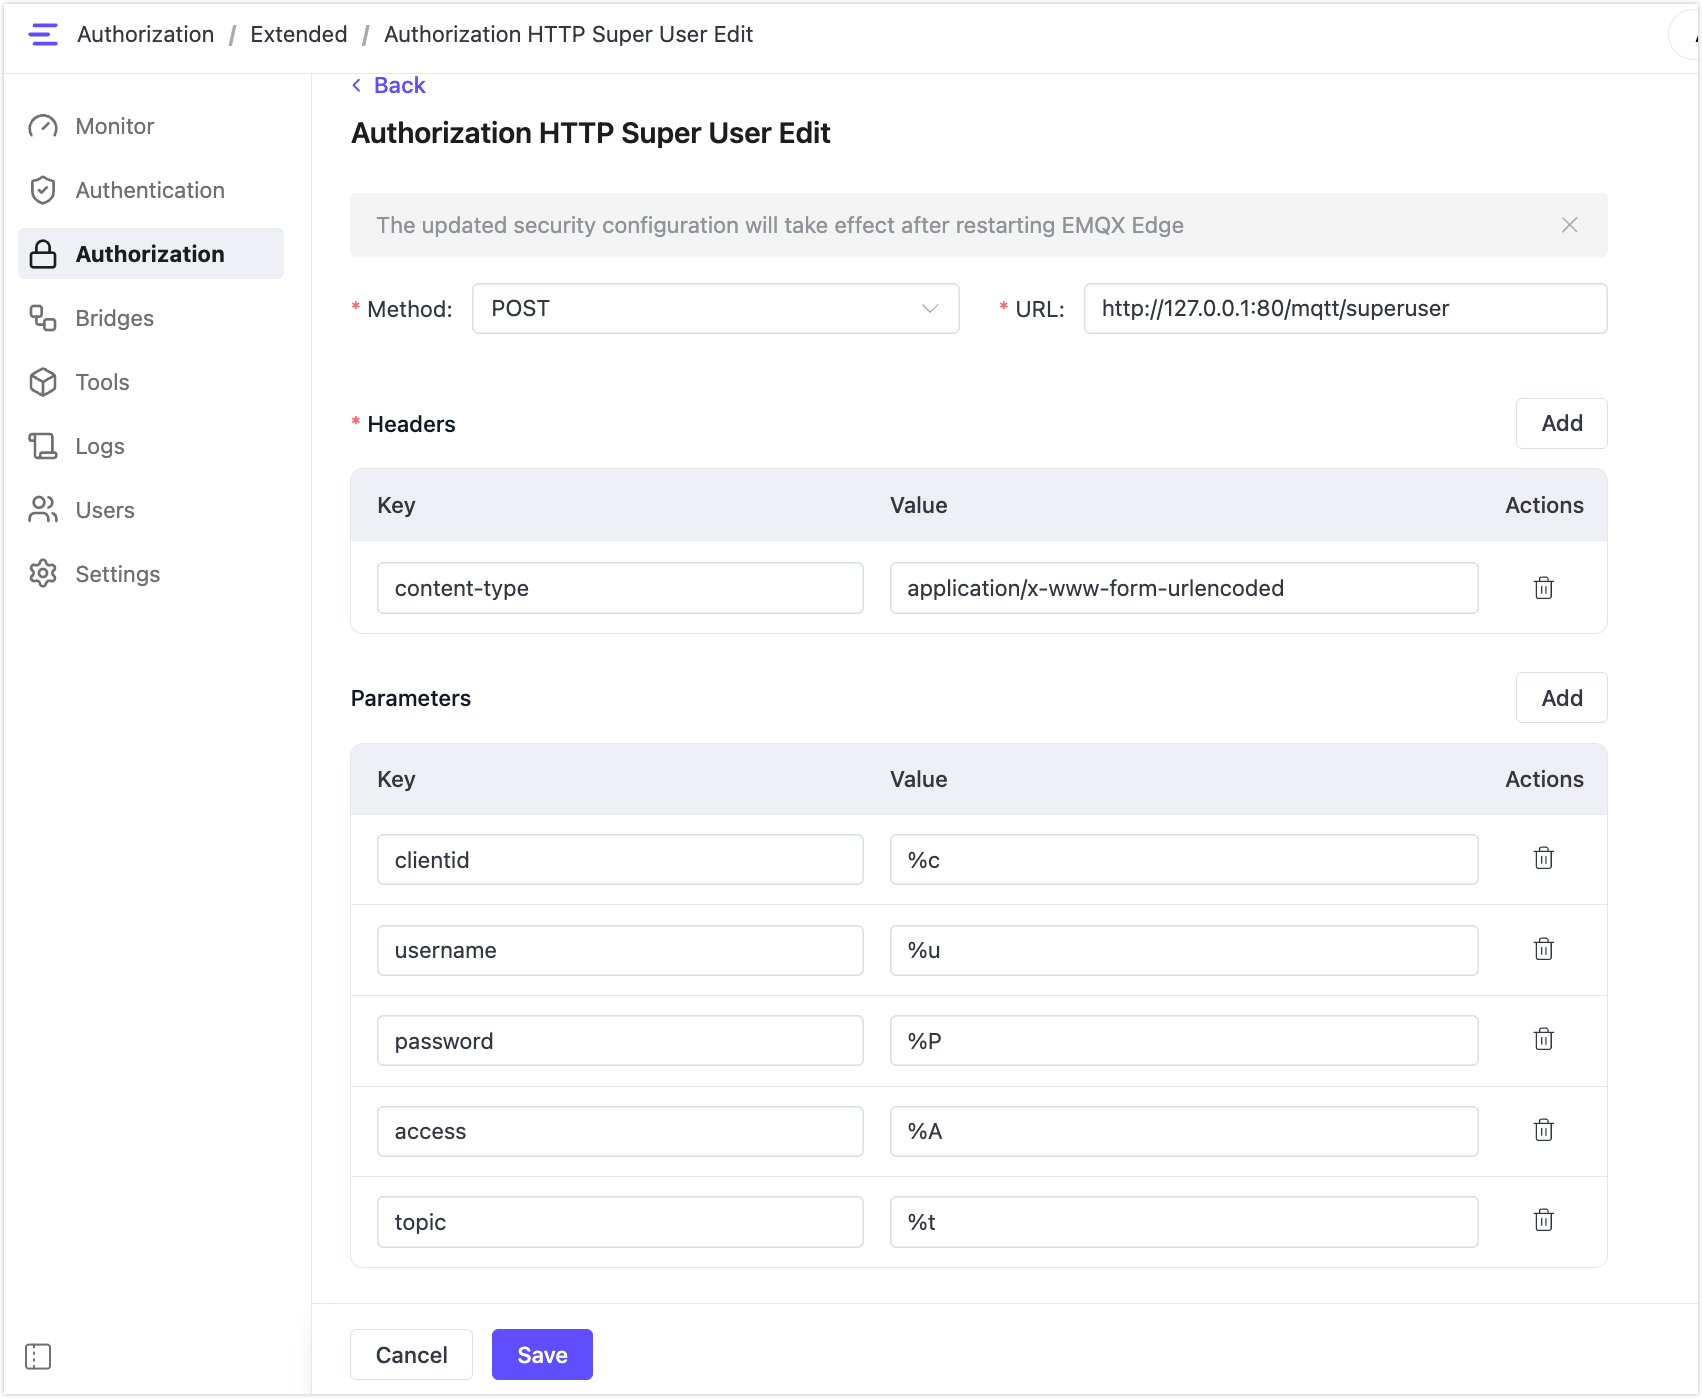Delete the clientid parameter row
This screenshot has height=1398, width=1702.
pyautogui.click(x=1543, y=858)
